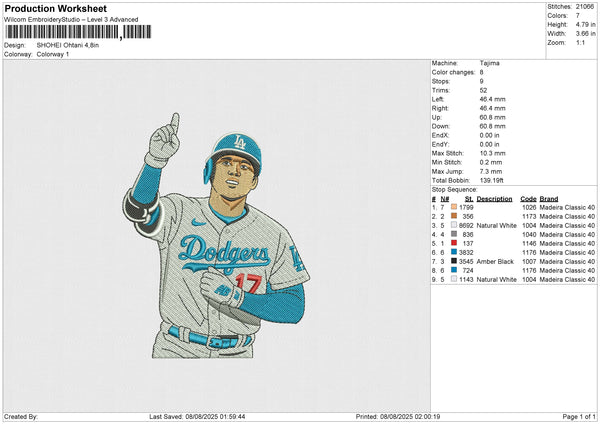Click the Machine value Tajima
This screenshot has height=424, width=600.
tap(489, 63)
